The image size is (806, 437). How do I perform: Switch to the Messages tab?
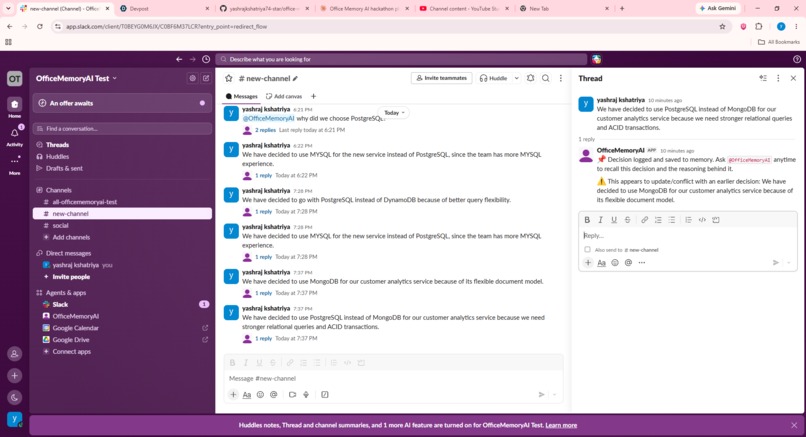[242, 96]
